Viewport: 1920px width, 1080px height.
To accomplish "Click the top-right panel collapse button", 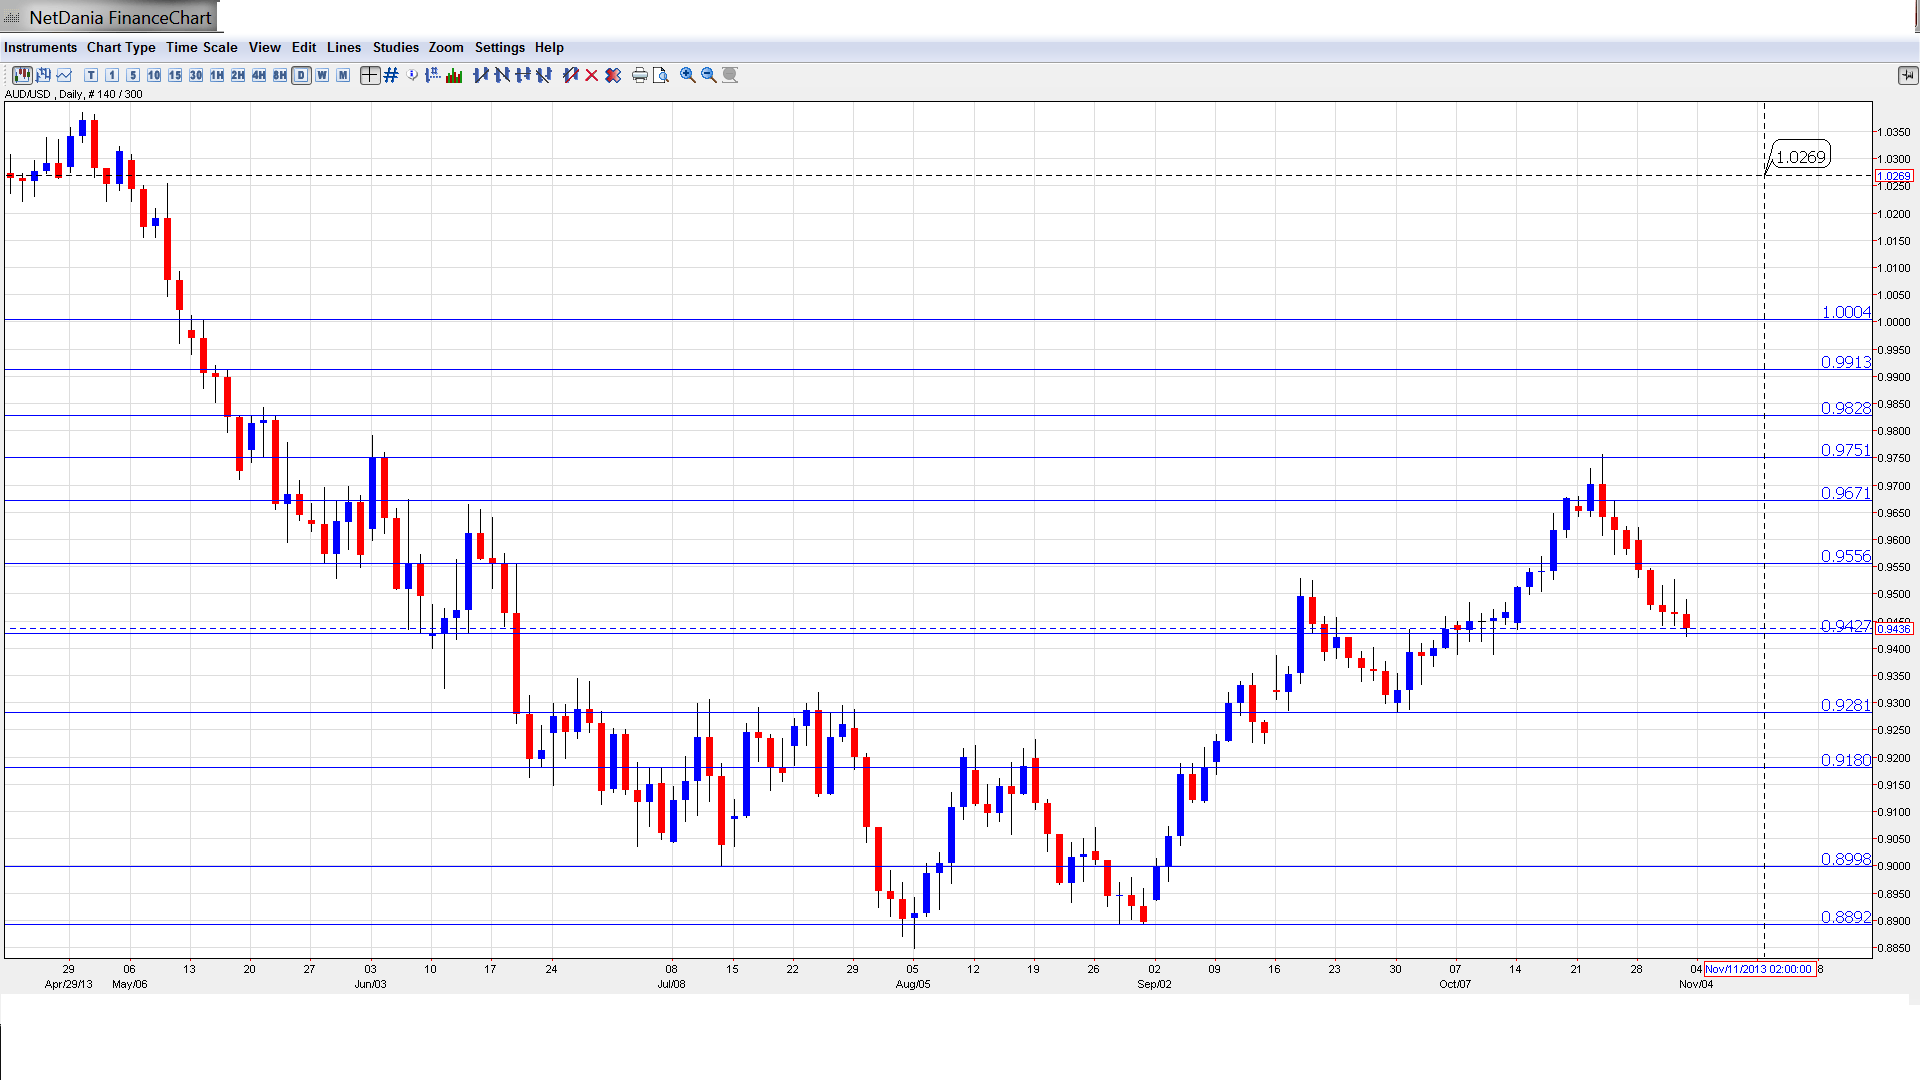I will click(1906, 75).
